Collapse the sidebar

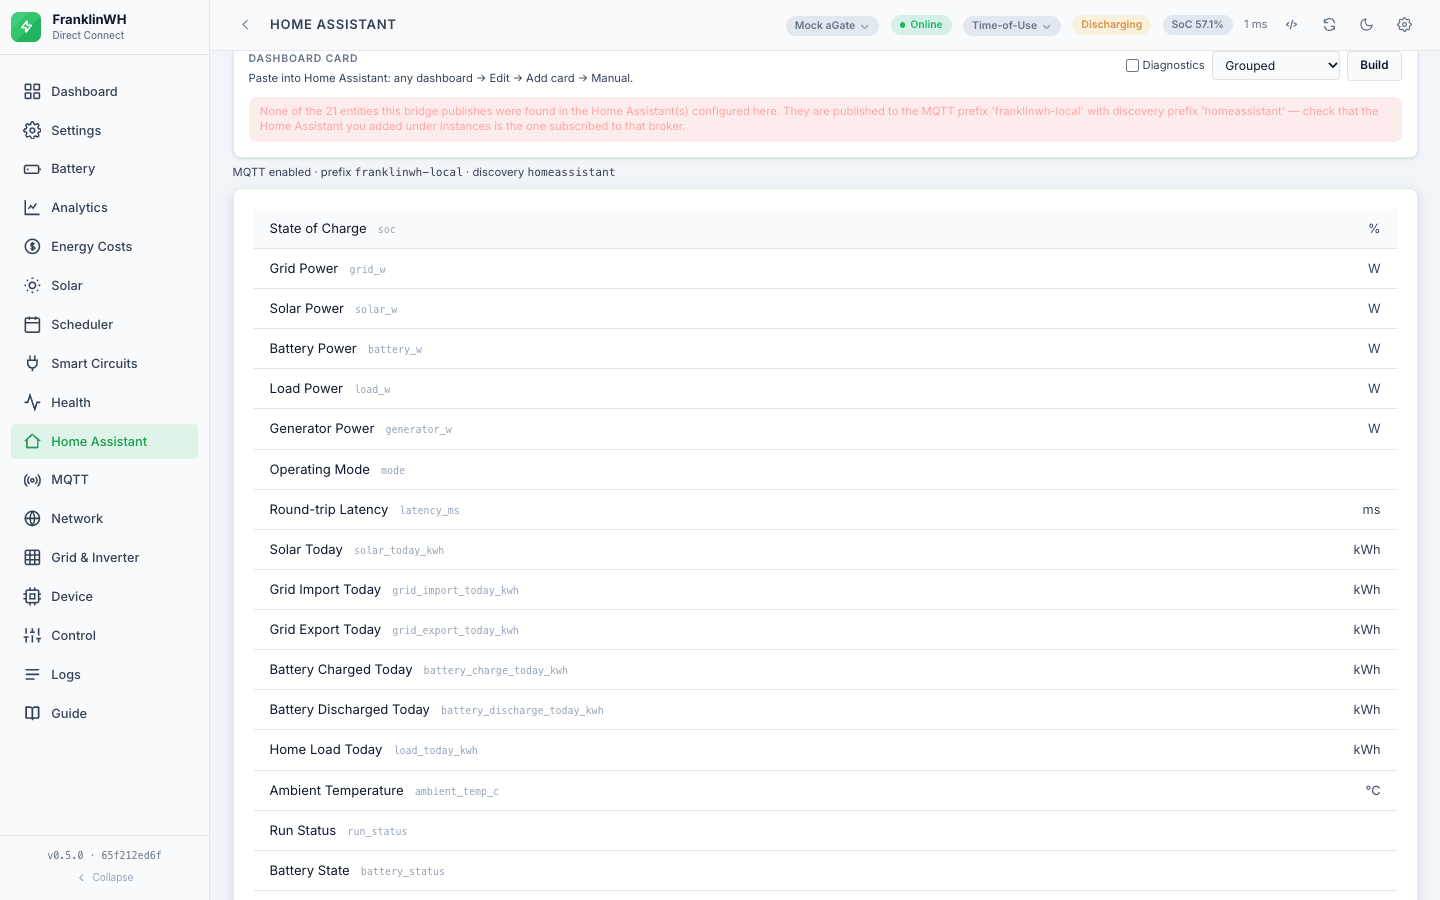[105, 878]
